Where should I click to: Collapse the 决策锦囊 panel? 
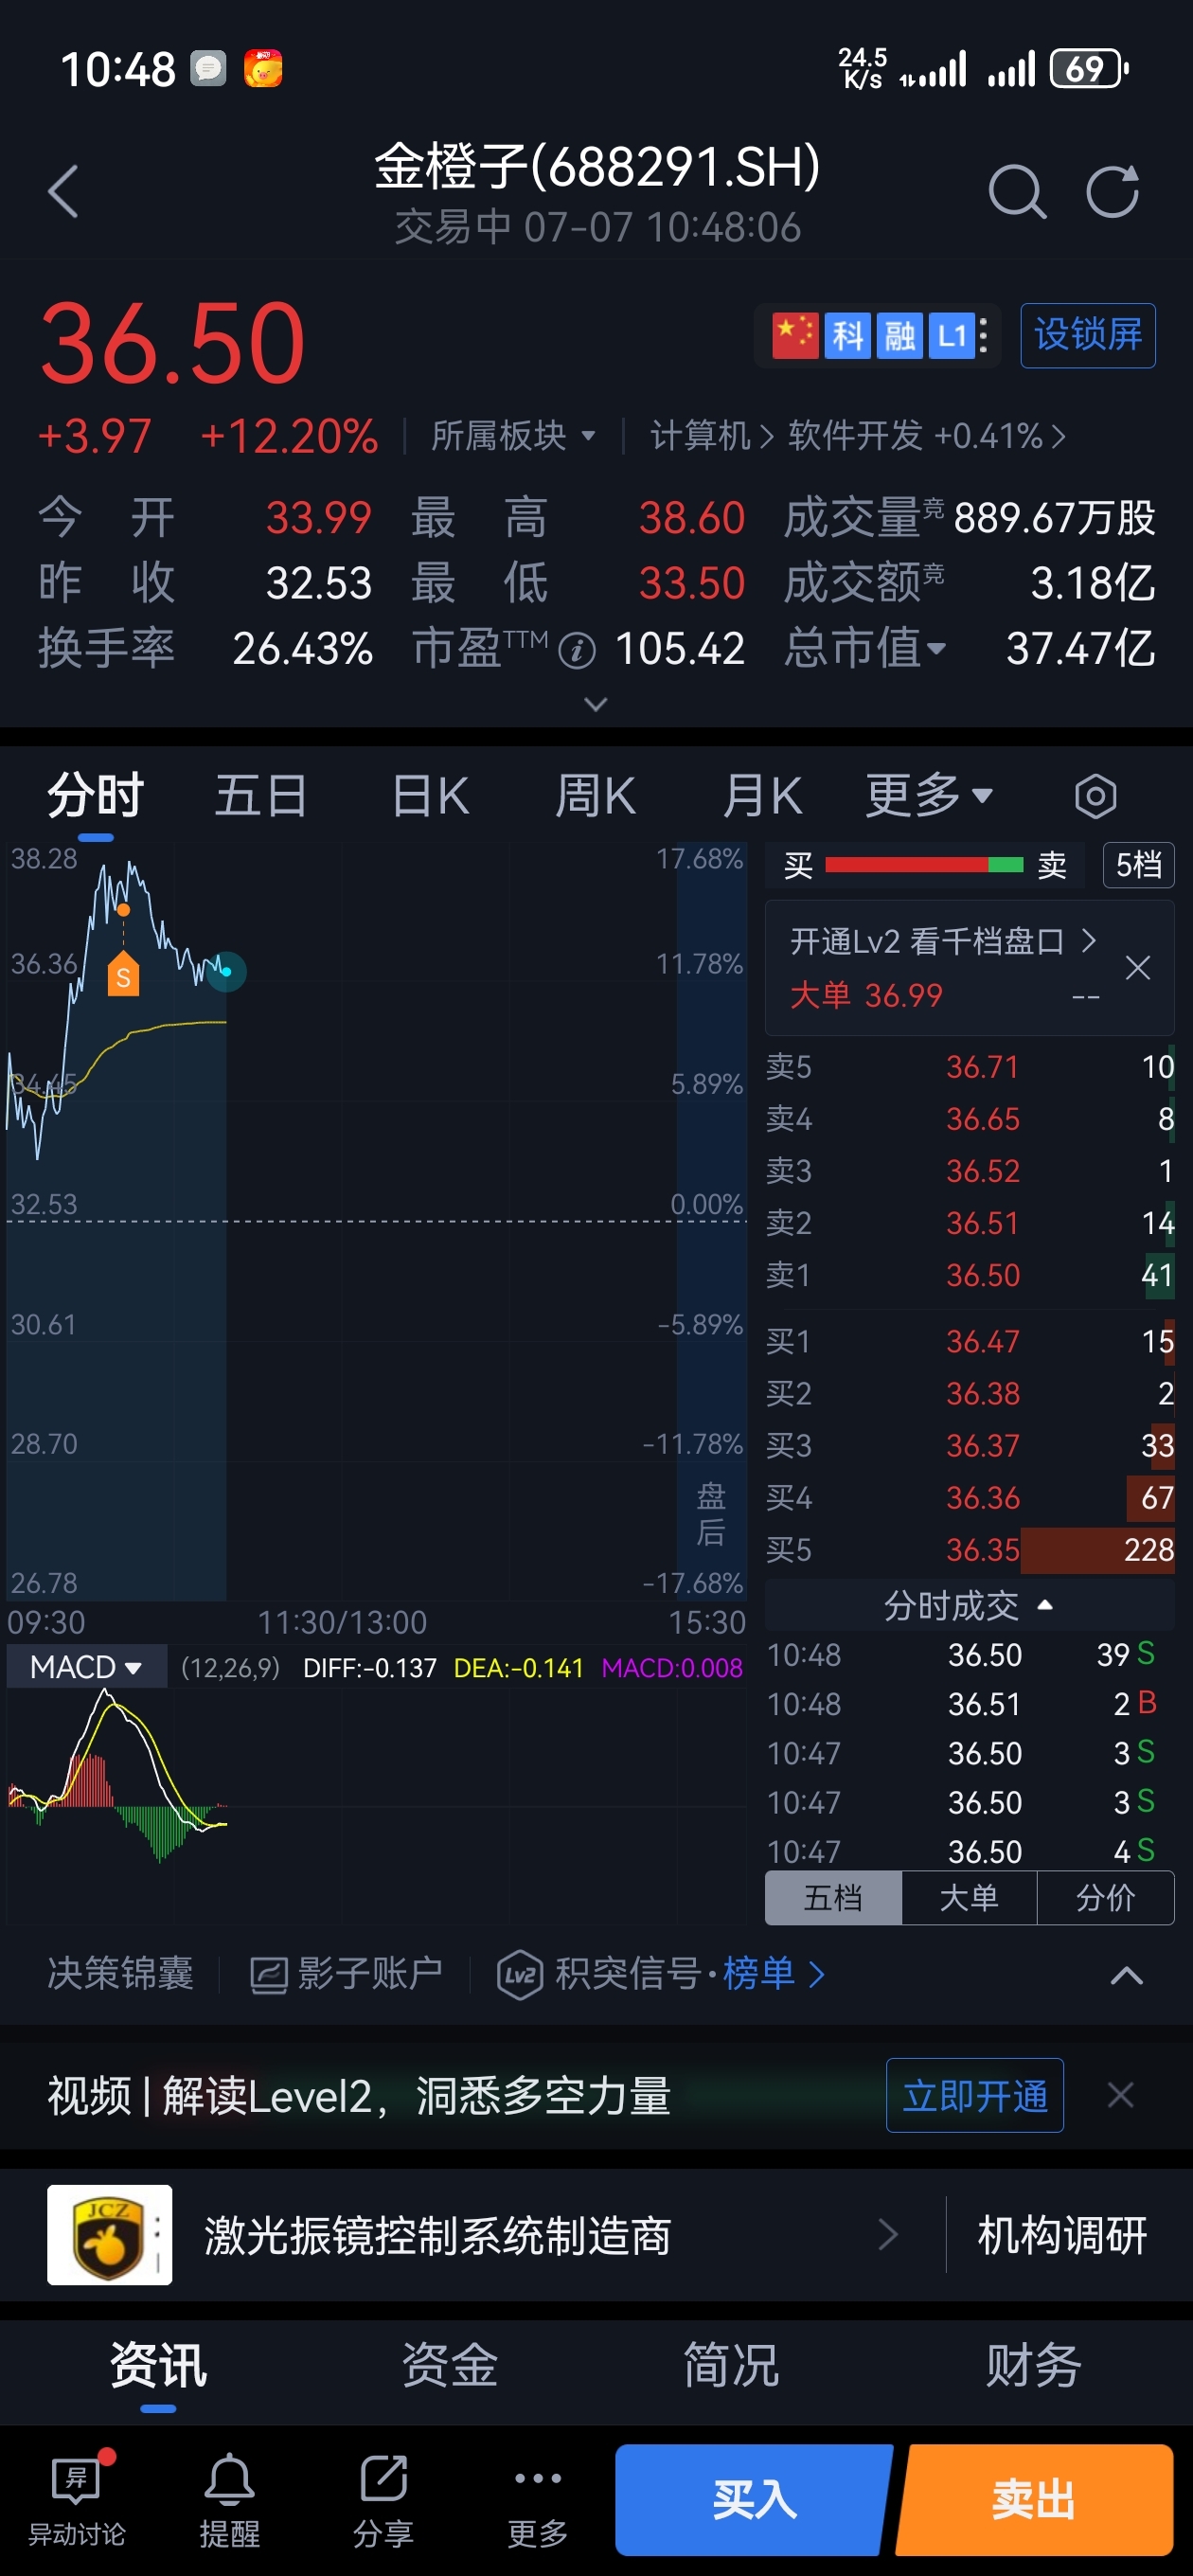pos(1127,1975)
